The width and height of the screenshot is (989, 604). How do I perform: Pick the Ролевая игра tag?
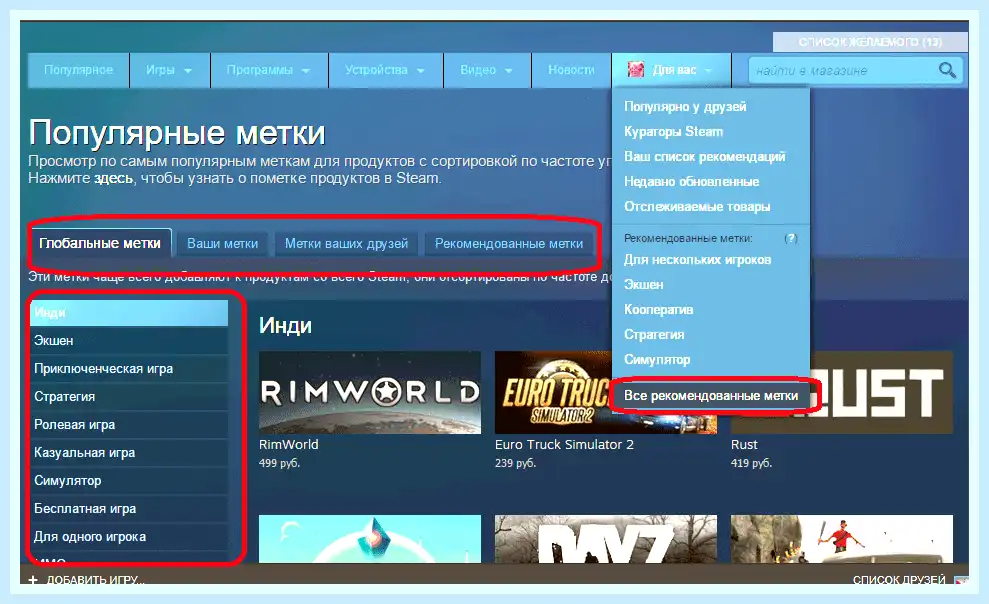pyautogui.click(x=129, y=425)
